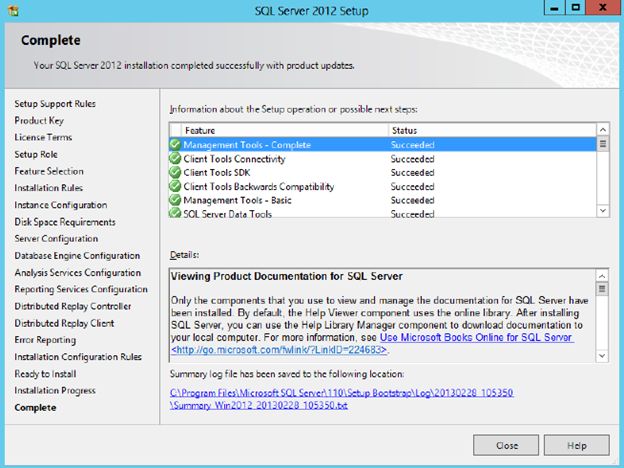
Task: Select the Client Tools Connectivity row
Action: click(383, 158)
